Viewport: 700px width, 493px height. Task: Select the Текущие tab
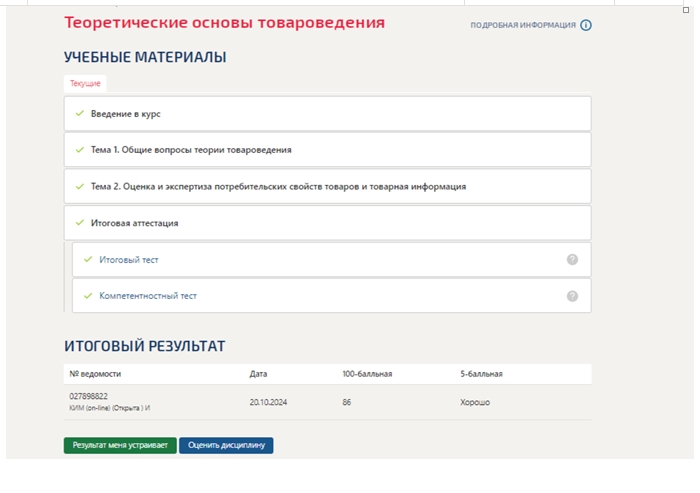(85, 84)
